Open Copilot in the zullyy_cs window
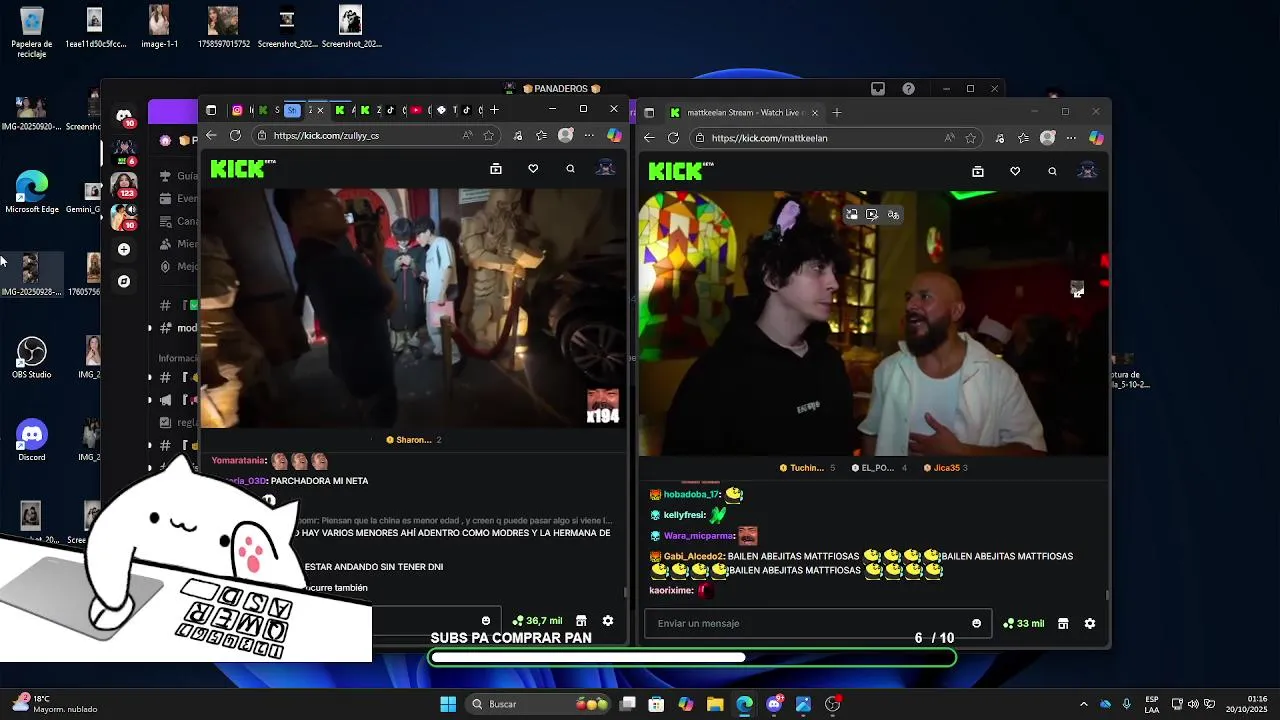This screenshot has width=1280, height=720. click(614, 135)
